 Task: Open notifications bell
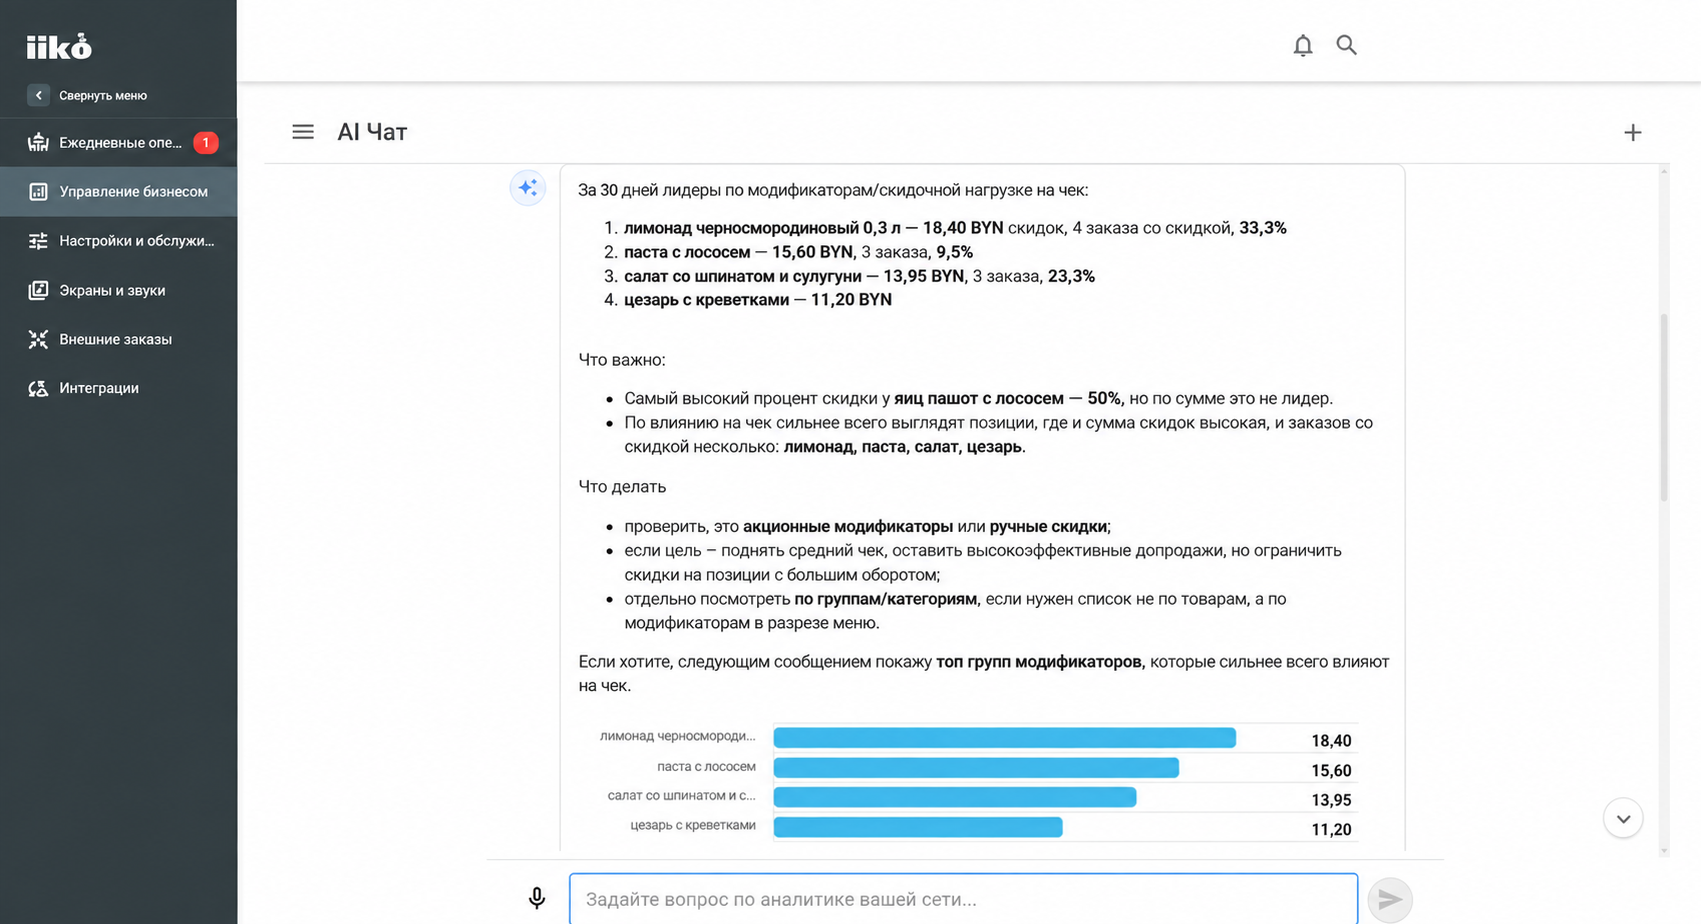pos(1302,45)
